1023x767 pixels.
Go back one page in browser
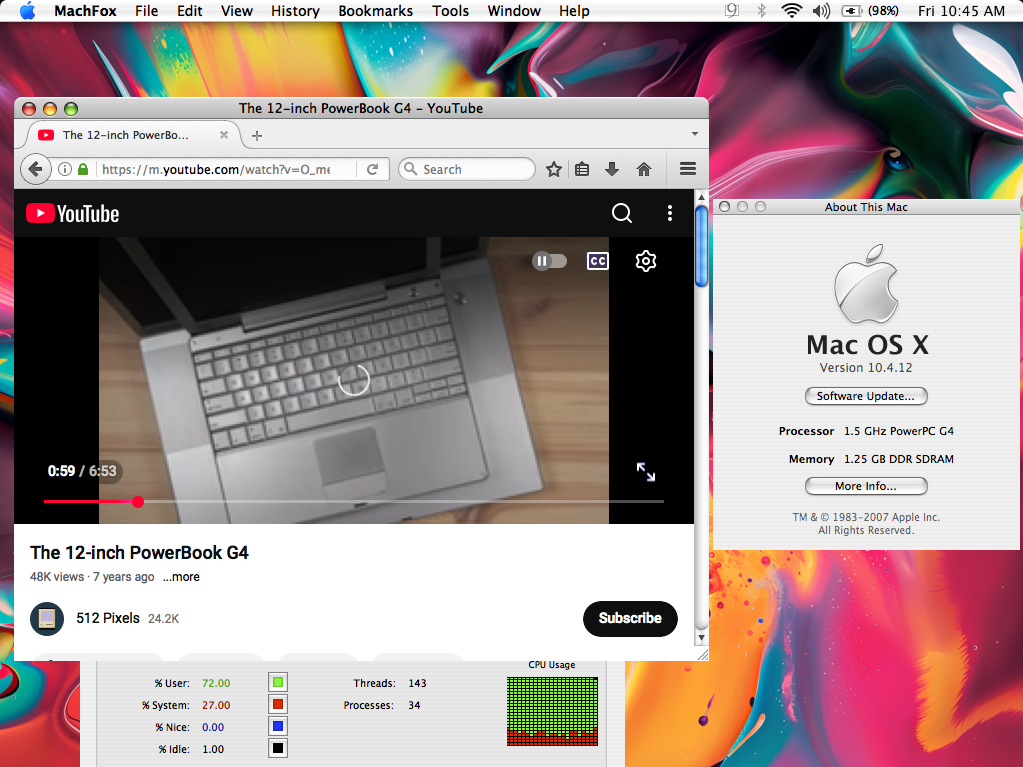(x=36, y=169)
